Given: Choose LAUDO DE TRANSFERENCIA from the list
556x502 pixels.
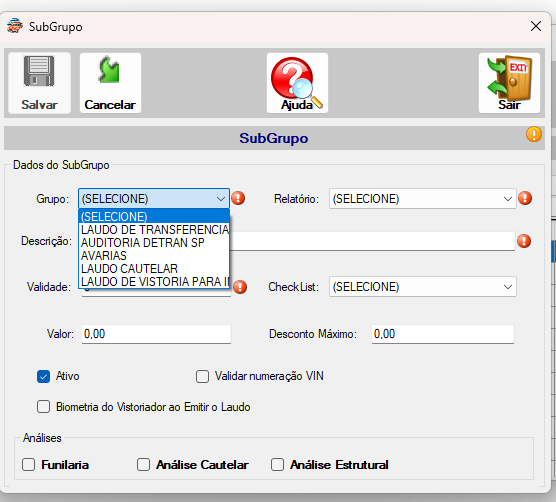Looking at the screenshot, I should 154,230.
